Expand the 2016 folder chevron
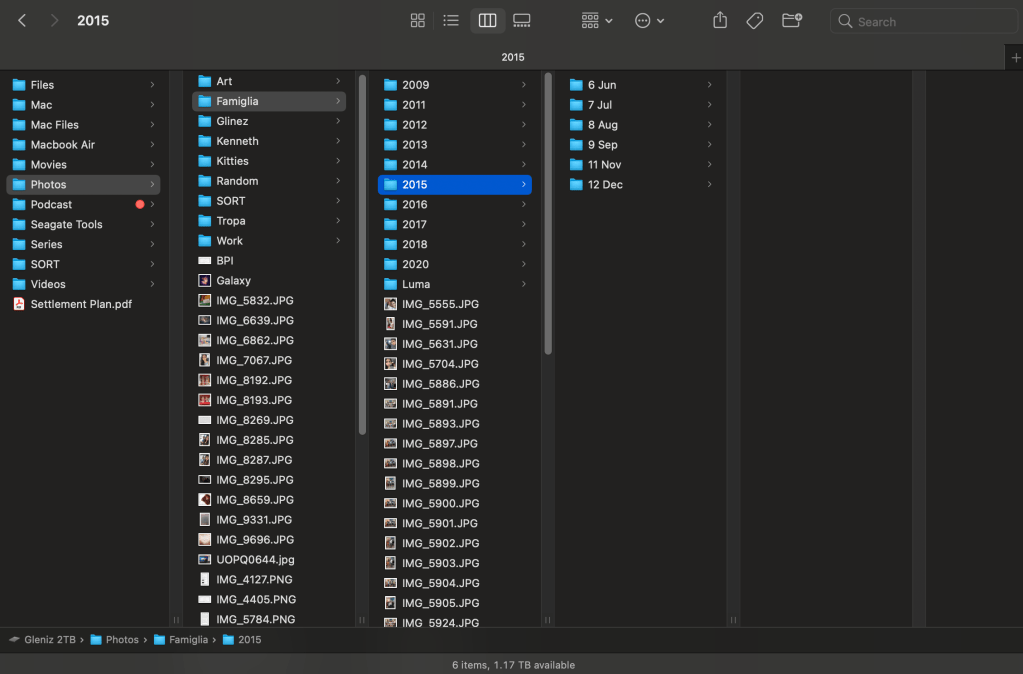Image resolution: width=1023 pixels, height=674 pixels. pos(523,204)
